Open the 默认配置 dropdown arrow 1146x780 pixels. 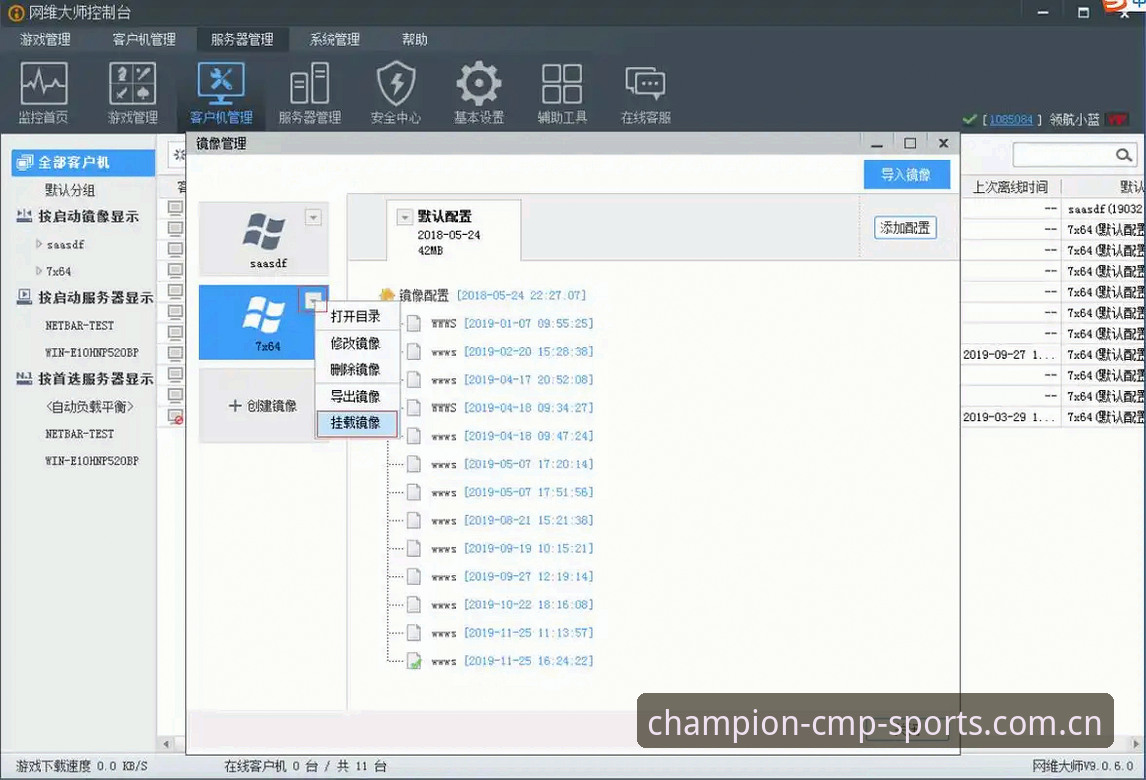point(404,217)
